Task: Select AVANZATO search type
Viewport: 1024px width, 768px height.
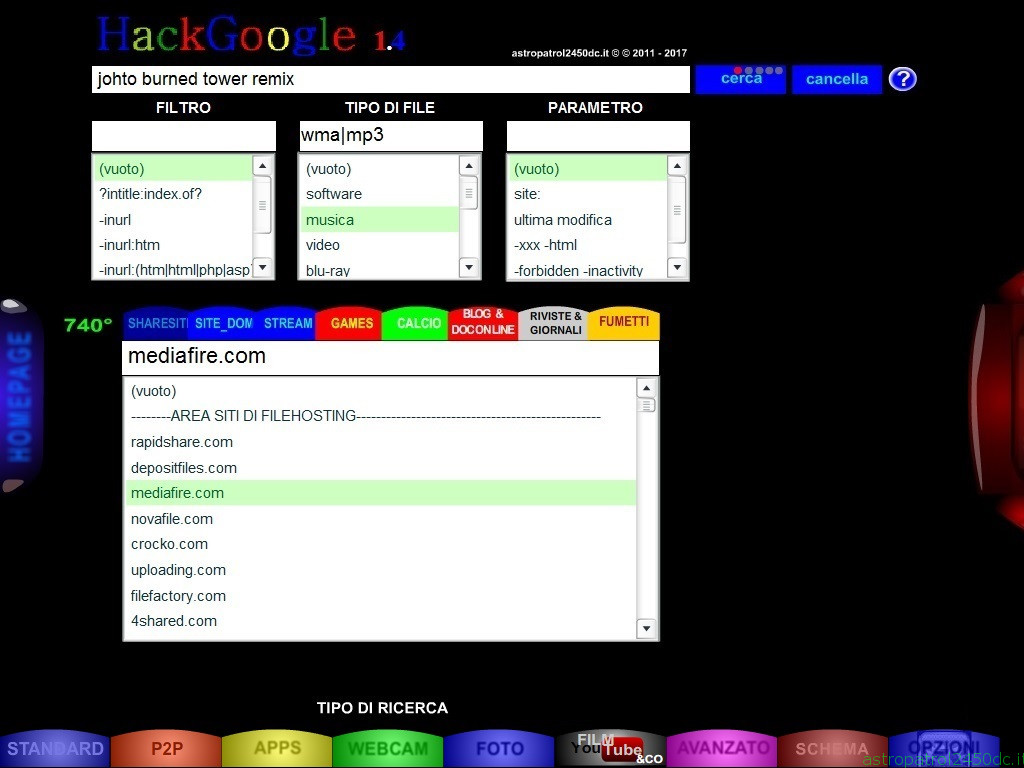Action: (x=722, y=748)
